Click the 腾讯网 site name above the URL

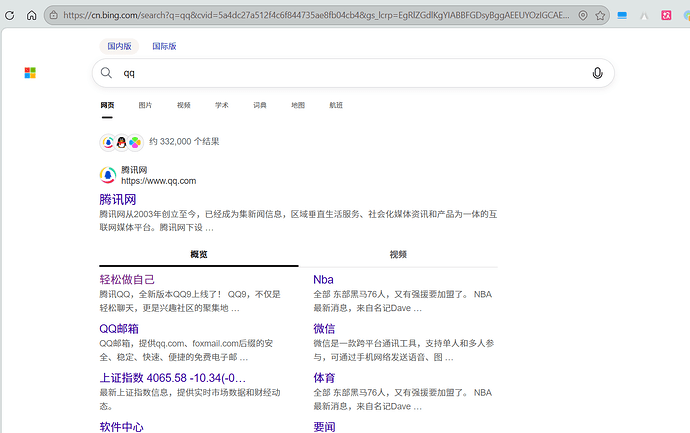(134, 170)
